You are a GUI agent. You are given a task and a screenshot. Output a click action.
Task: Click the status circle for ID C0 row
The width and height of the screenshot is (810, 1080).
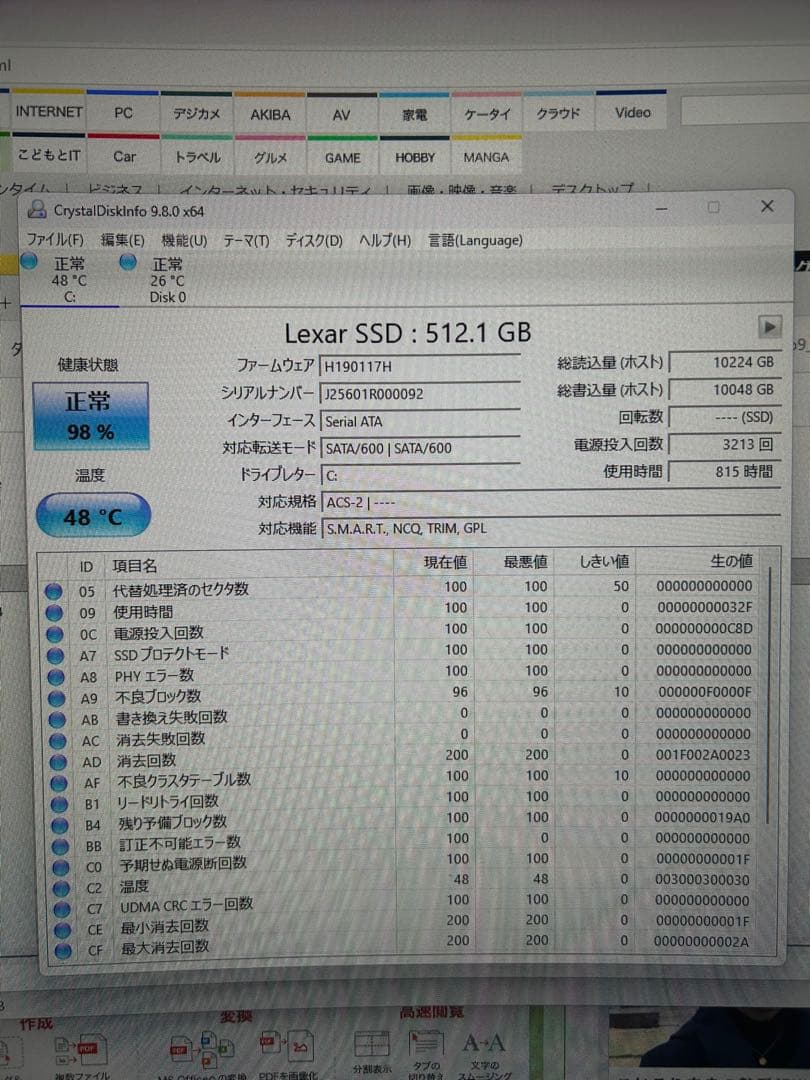[61, 866]
